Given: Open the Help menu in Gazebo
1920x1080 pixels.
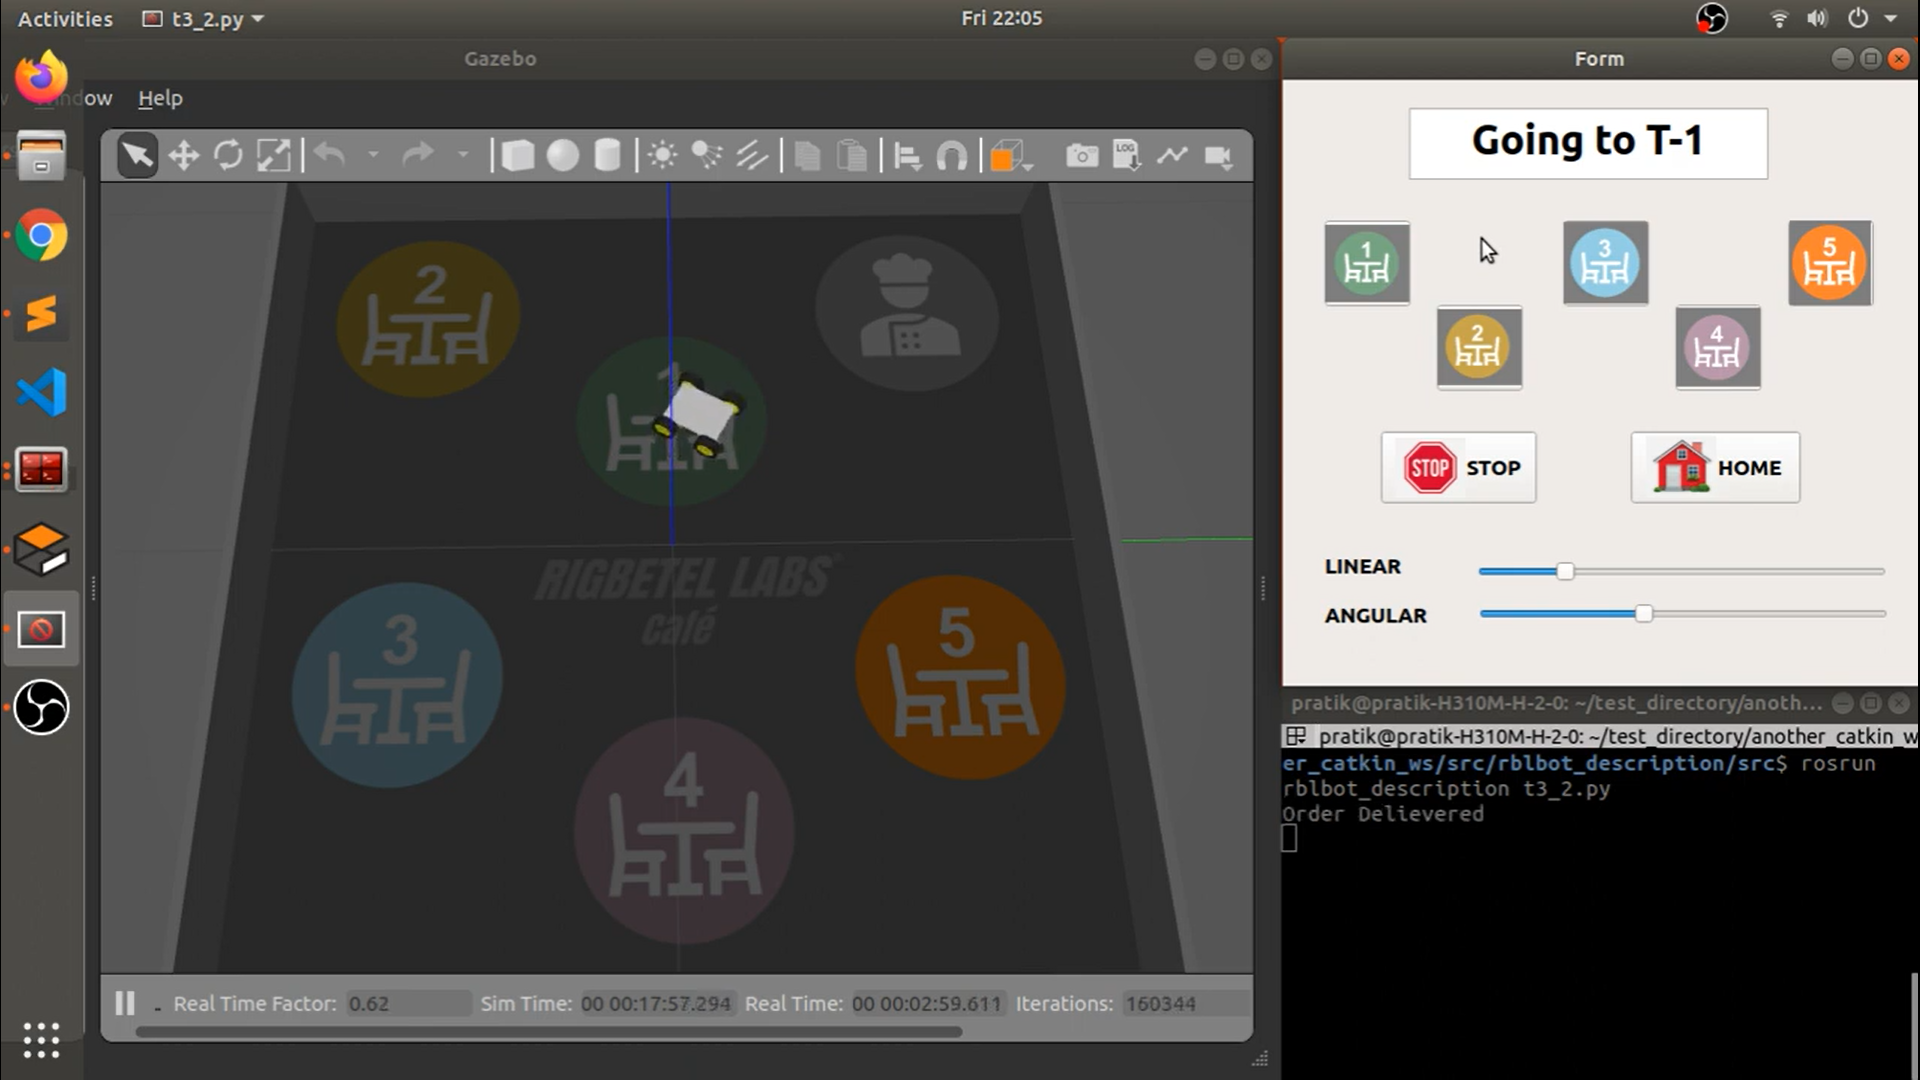Looking at the screenshot, I should point(160,98).
